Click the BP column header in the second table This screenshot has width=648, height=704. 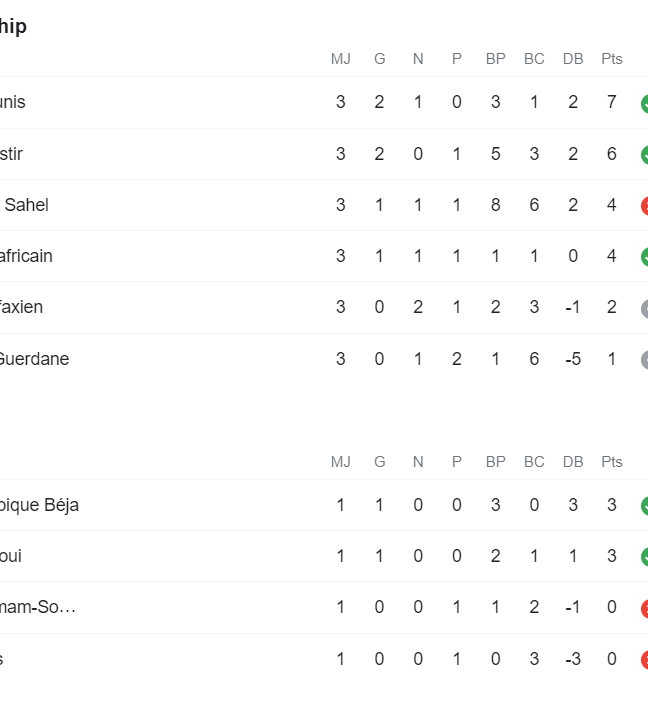point(495,462)
